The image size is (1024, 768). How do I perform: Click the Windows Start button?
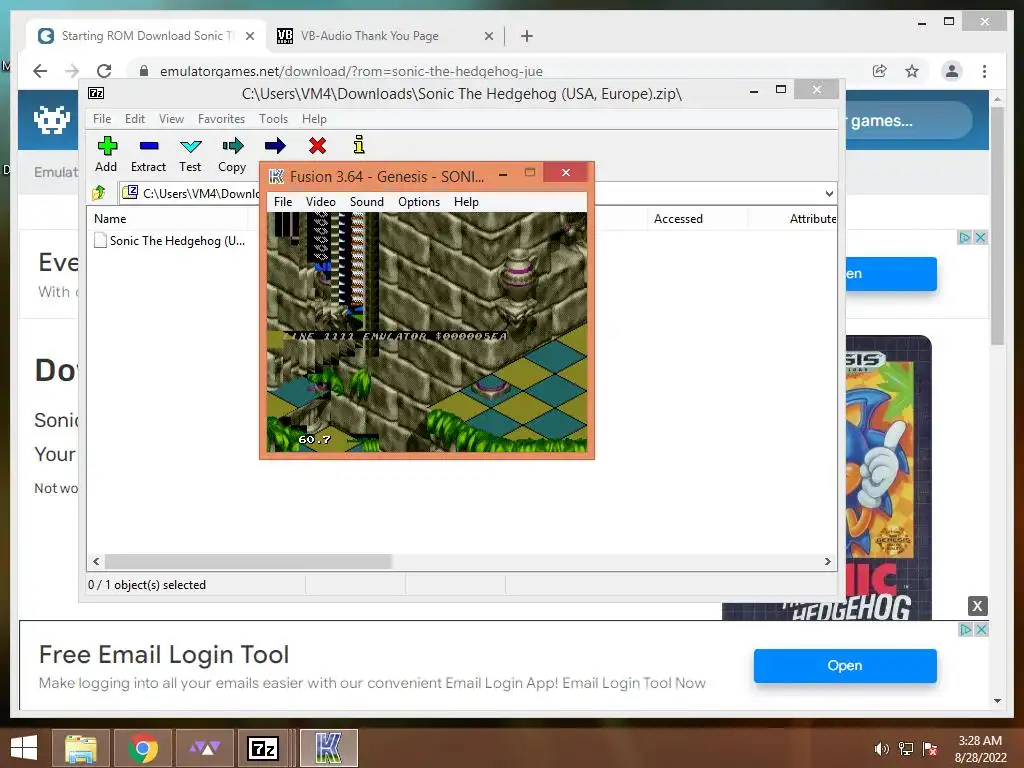tap(24, 748)
